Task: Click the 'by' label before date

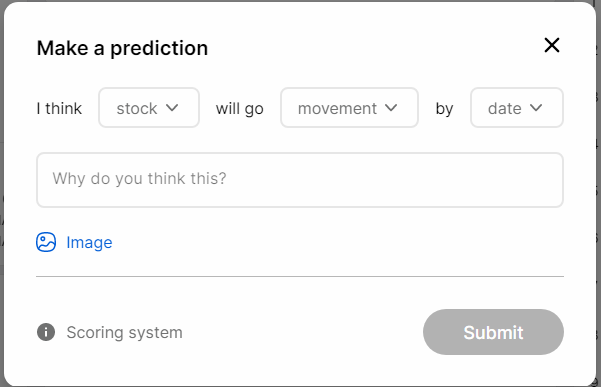Action: 444,109
